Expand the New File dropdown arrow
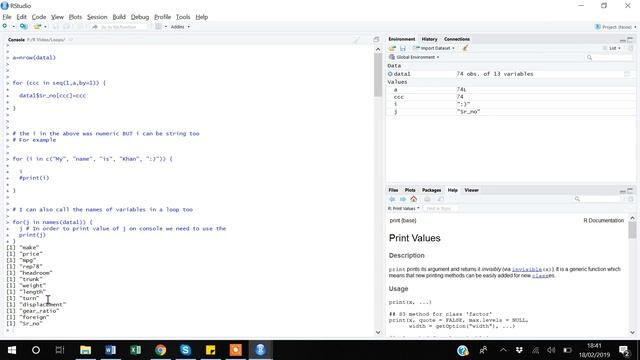The height and width of the screenshot is (360, 640). tap(13, 27)
